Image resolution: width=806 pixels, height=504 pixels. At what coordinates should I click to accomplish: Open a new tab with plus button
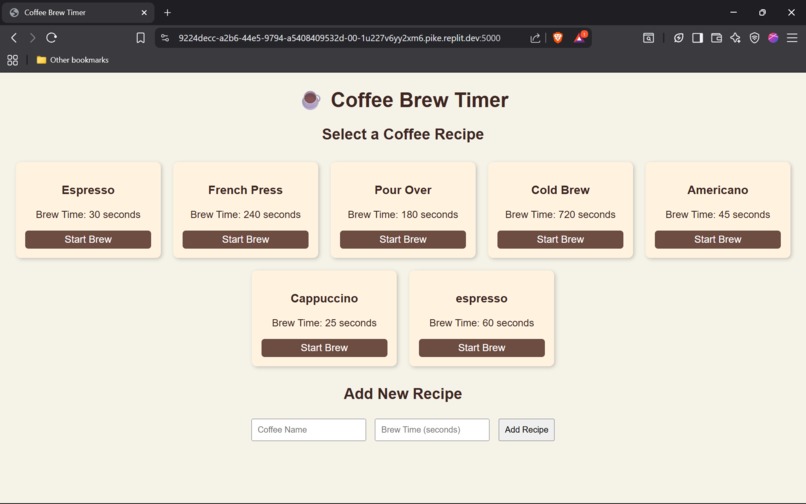pos(168,12)
